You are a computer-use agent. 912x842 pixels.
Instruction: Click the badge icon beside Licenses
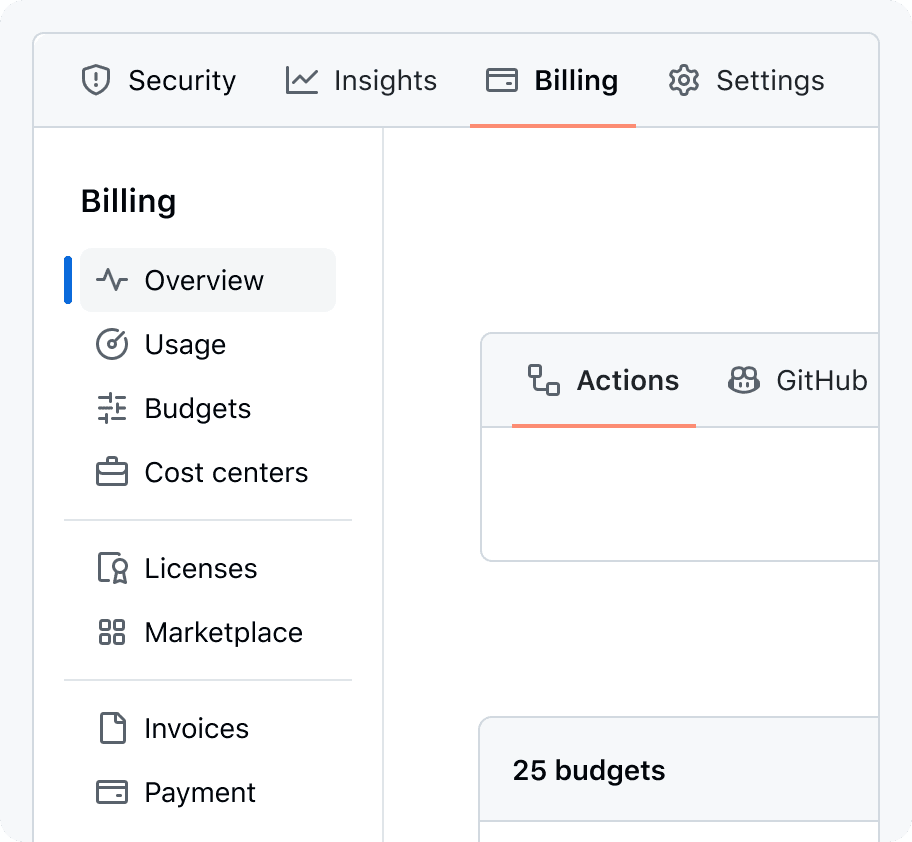coord(112,568)
